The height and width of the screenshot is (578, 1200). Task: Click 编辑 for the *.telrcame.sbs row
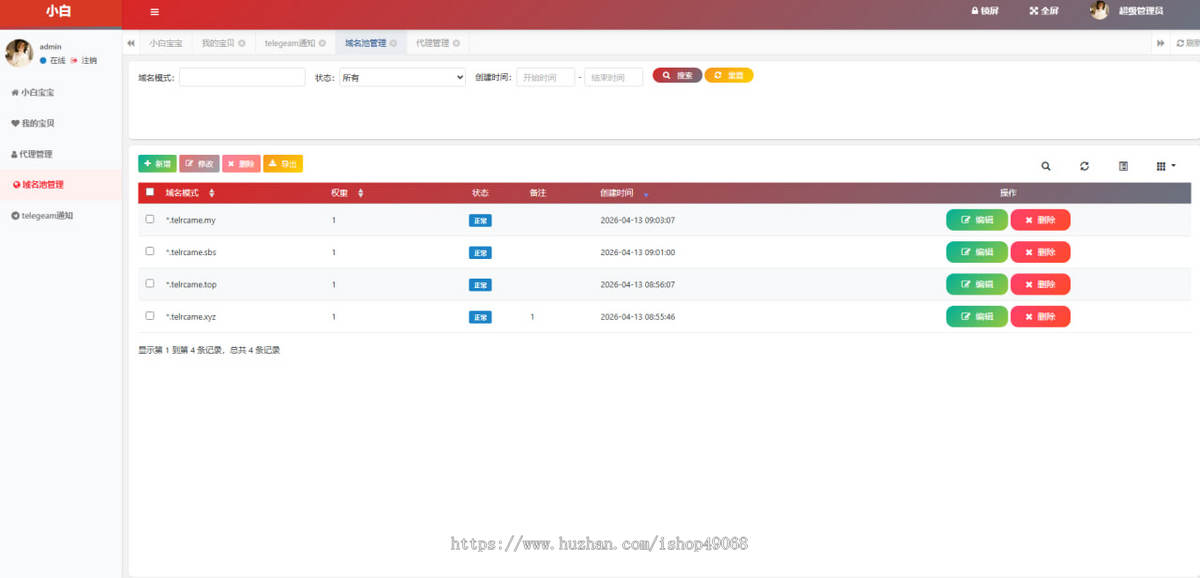pyautogui.click(x=977, y=252)
